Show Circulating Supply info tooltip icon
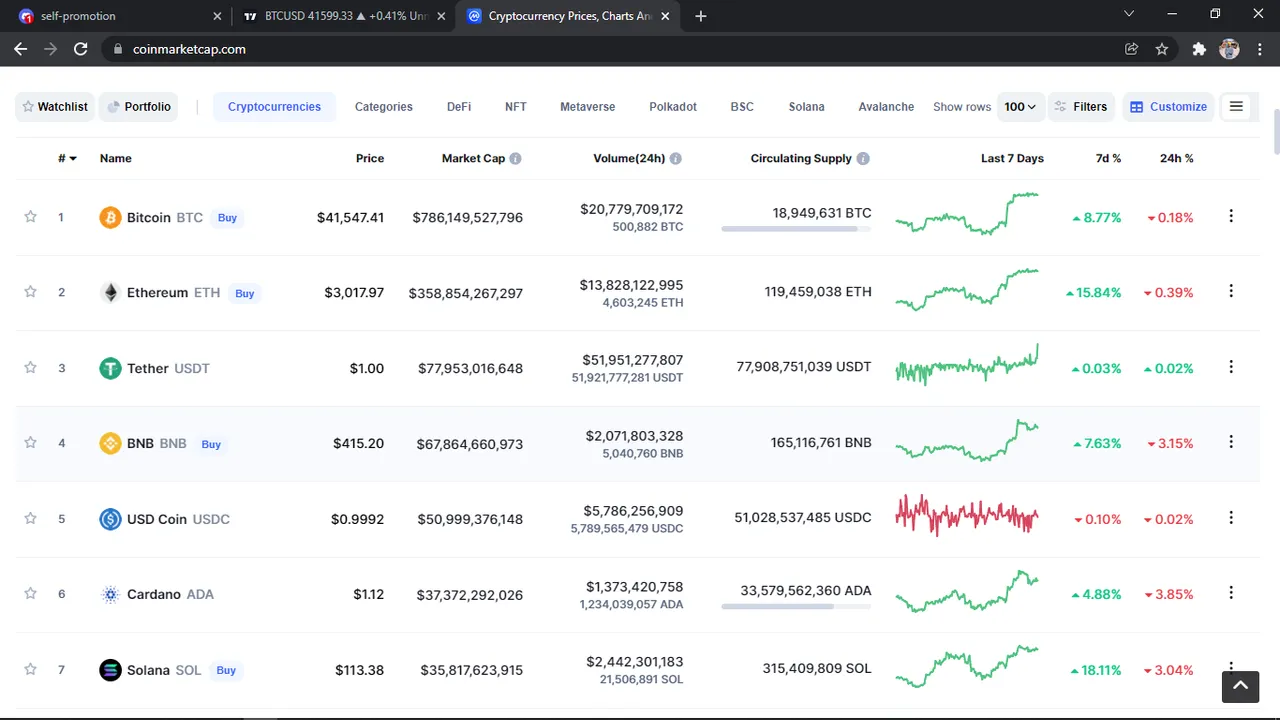The image size is (1280, 720). 863,158
